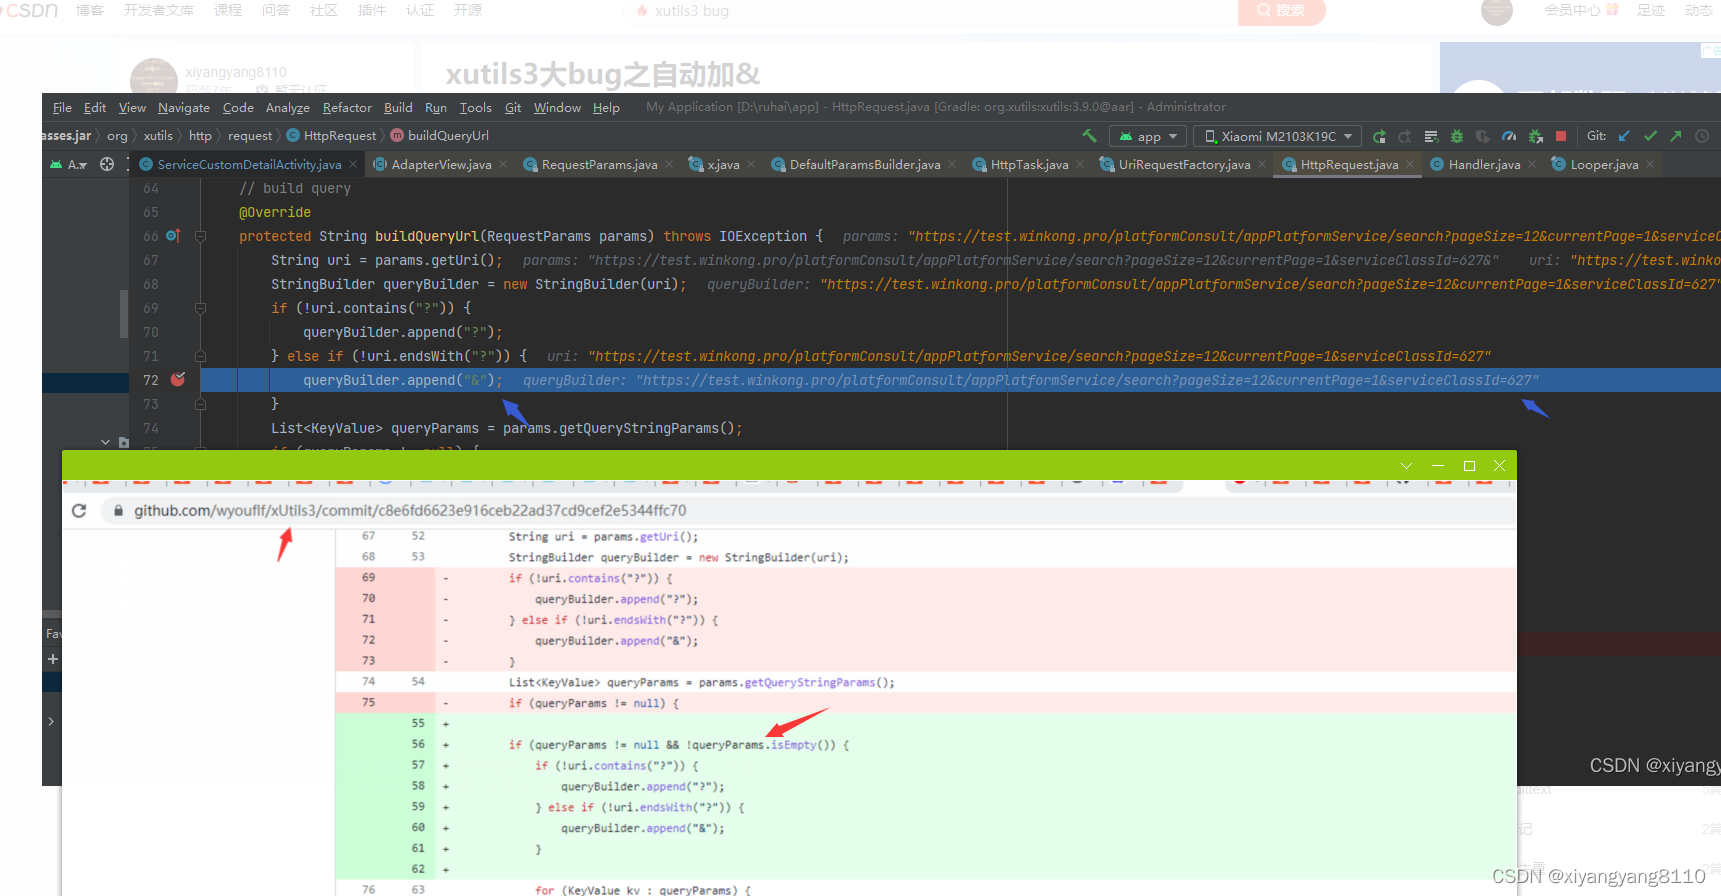The height and width of the screenshot is (896, 1721).
Task: Click the CSDN search box with xutils3 bug
Action: [930, 11]
